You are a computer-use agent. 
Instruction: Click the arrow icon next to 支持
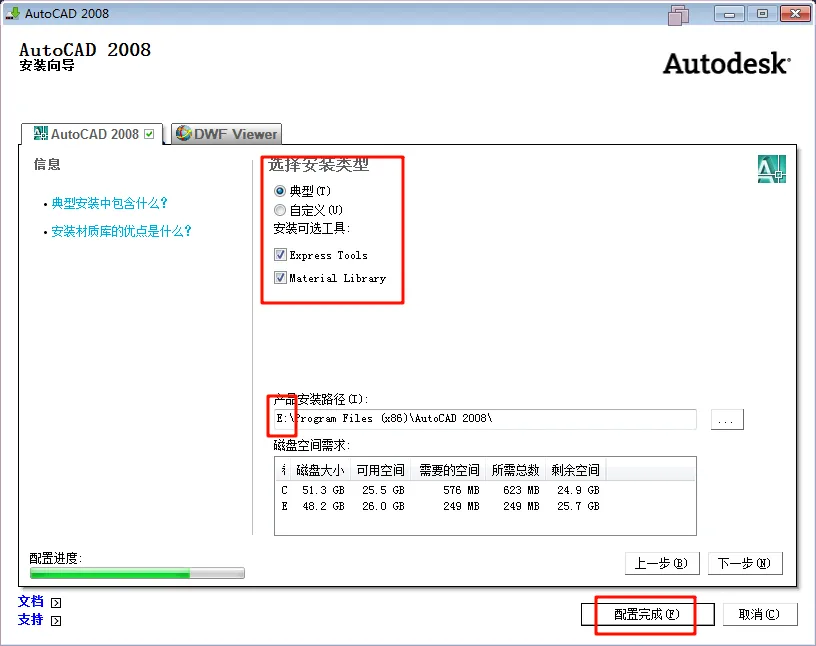(56, 620)
